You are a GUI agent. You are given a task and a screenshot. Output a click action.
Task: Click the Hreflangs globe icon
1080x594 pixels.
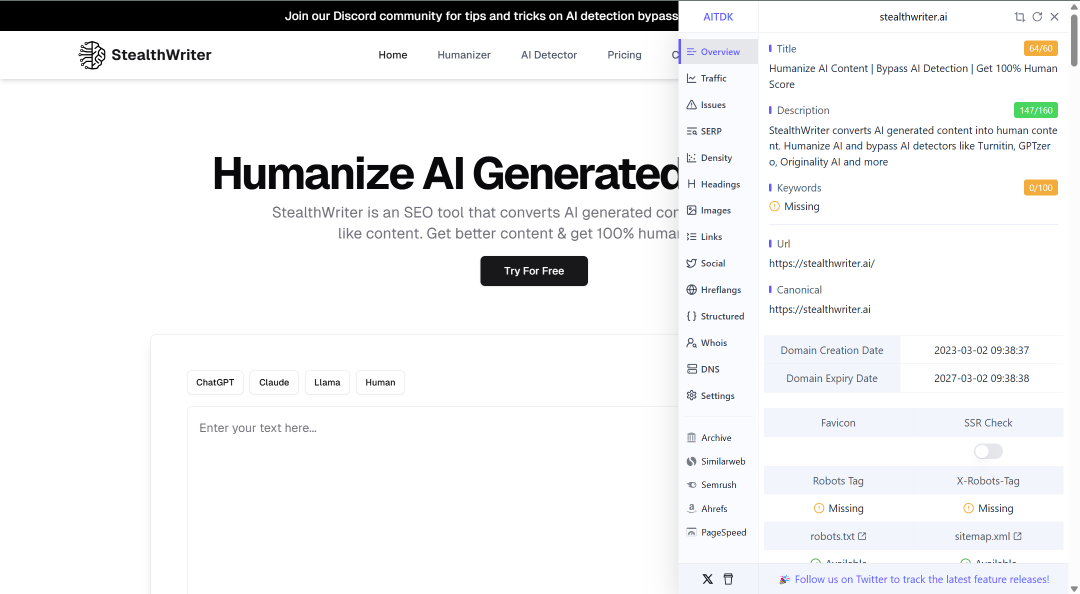pos(692,289)
